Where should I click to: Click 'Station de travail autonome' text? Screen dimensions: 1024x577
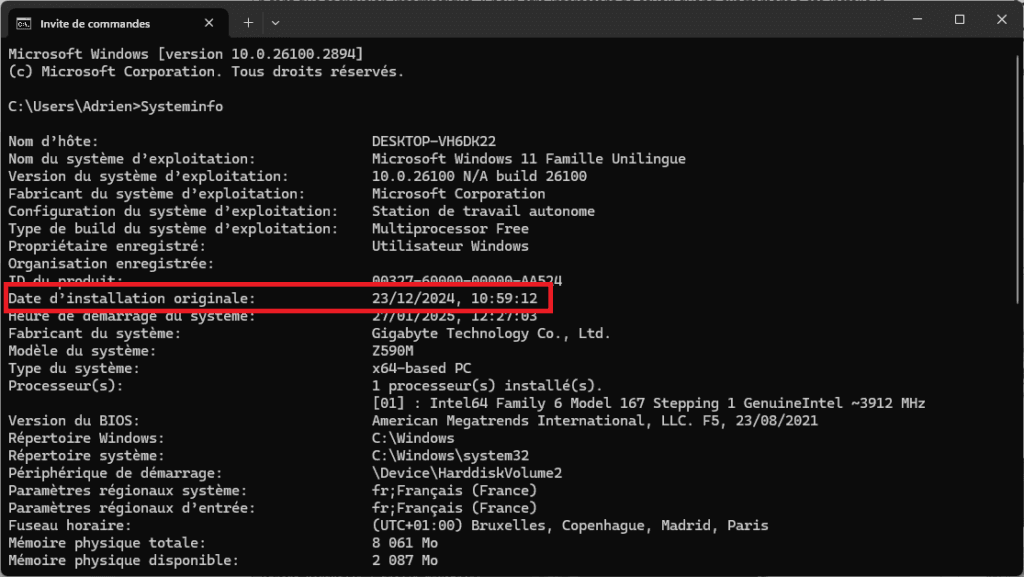click(483, 211)
